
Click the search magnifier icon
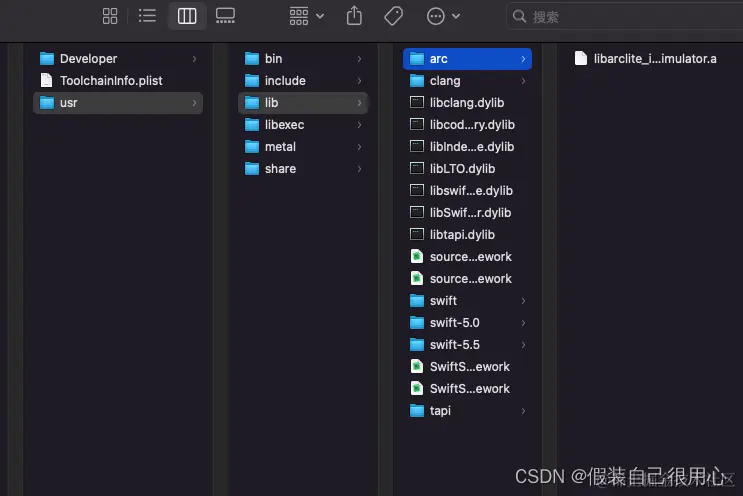click(x=519, y=17)
